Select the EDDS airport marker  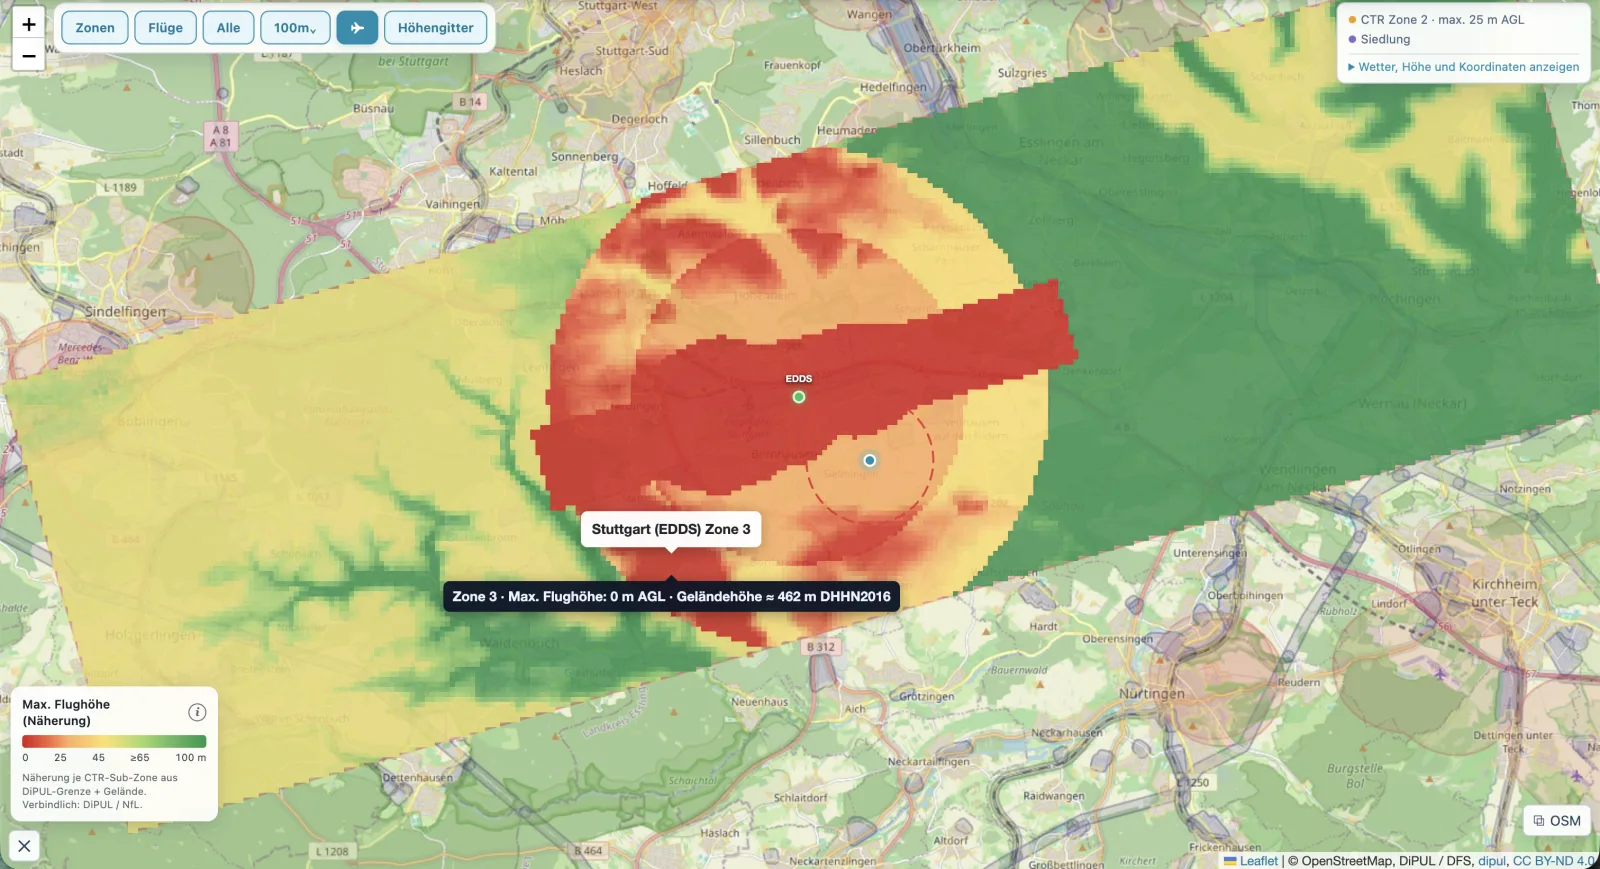coord(799,397)
